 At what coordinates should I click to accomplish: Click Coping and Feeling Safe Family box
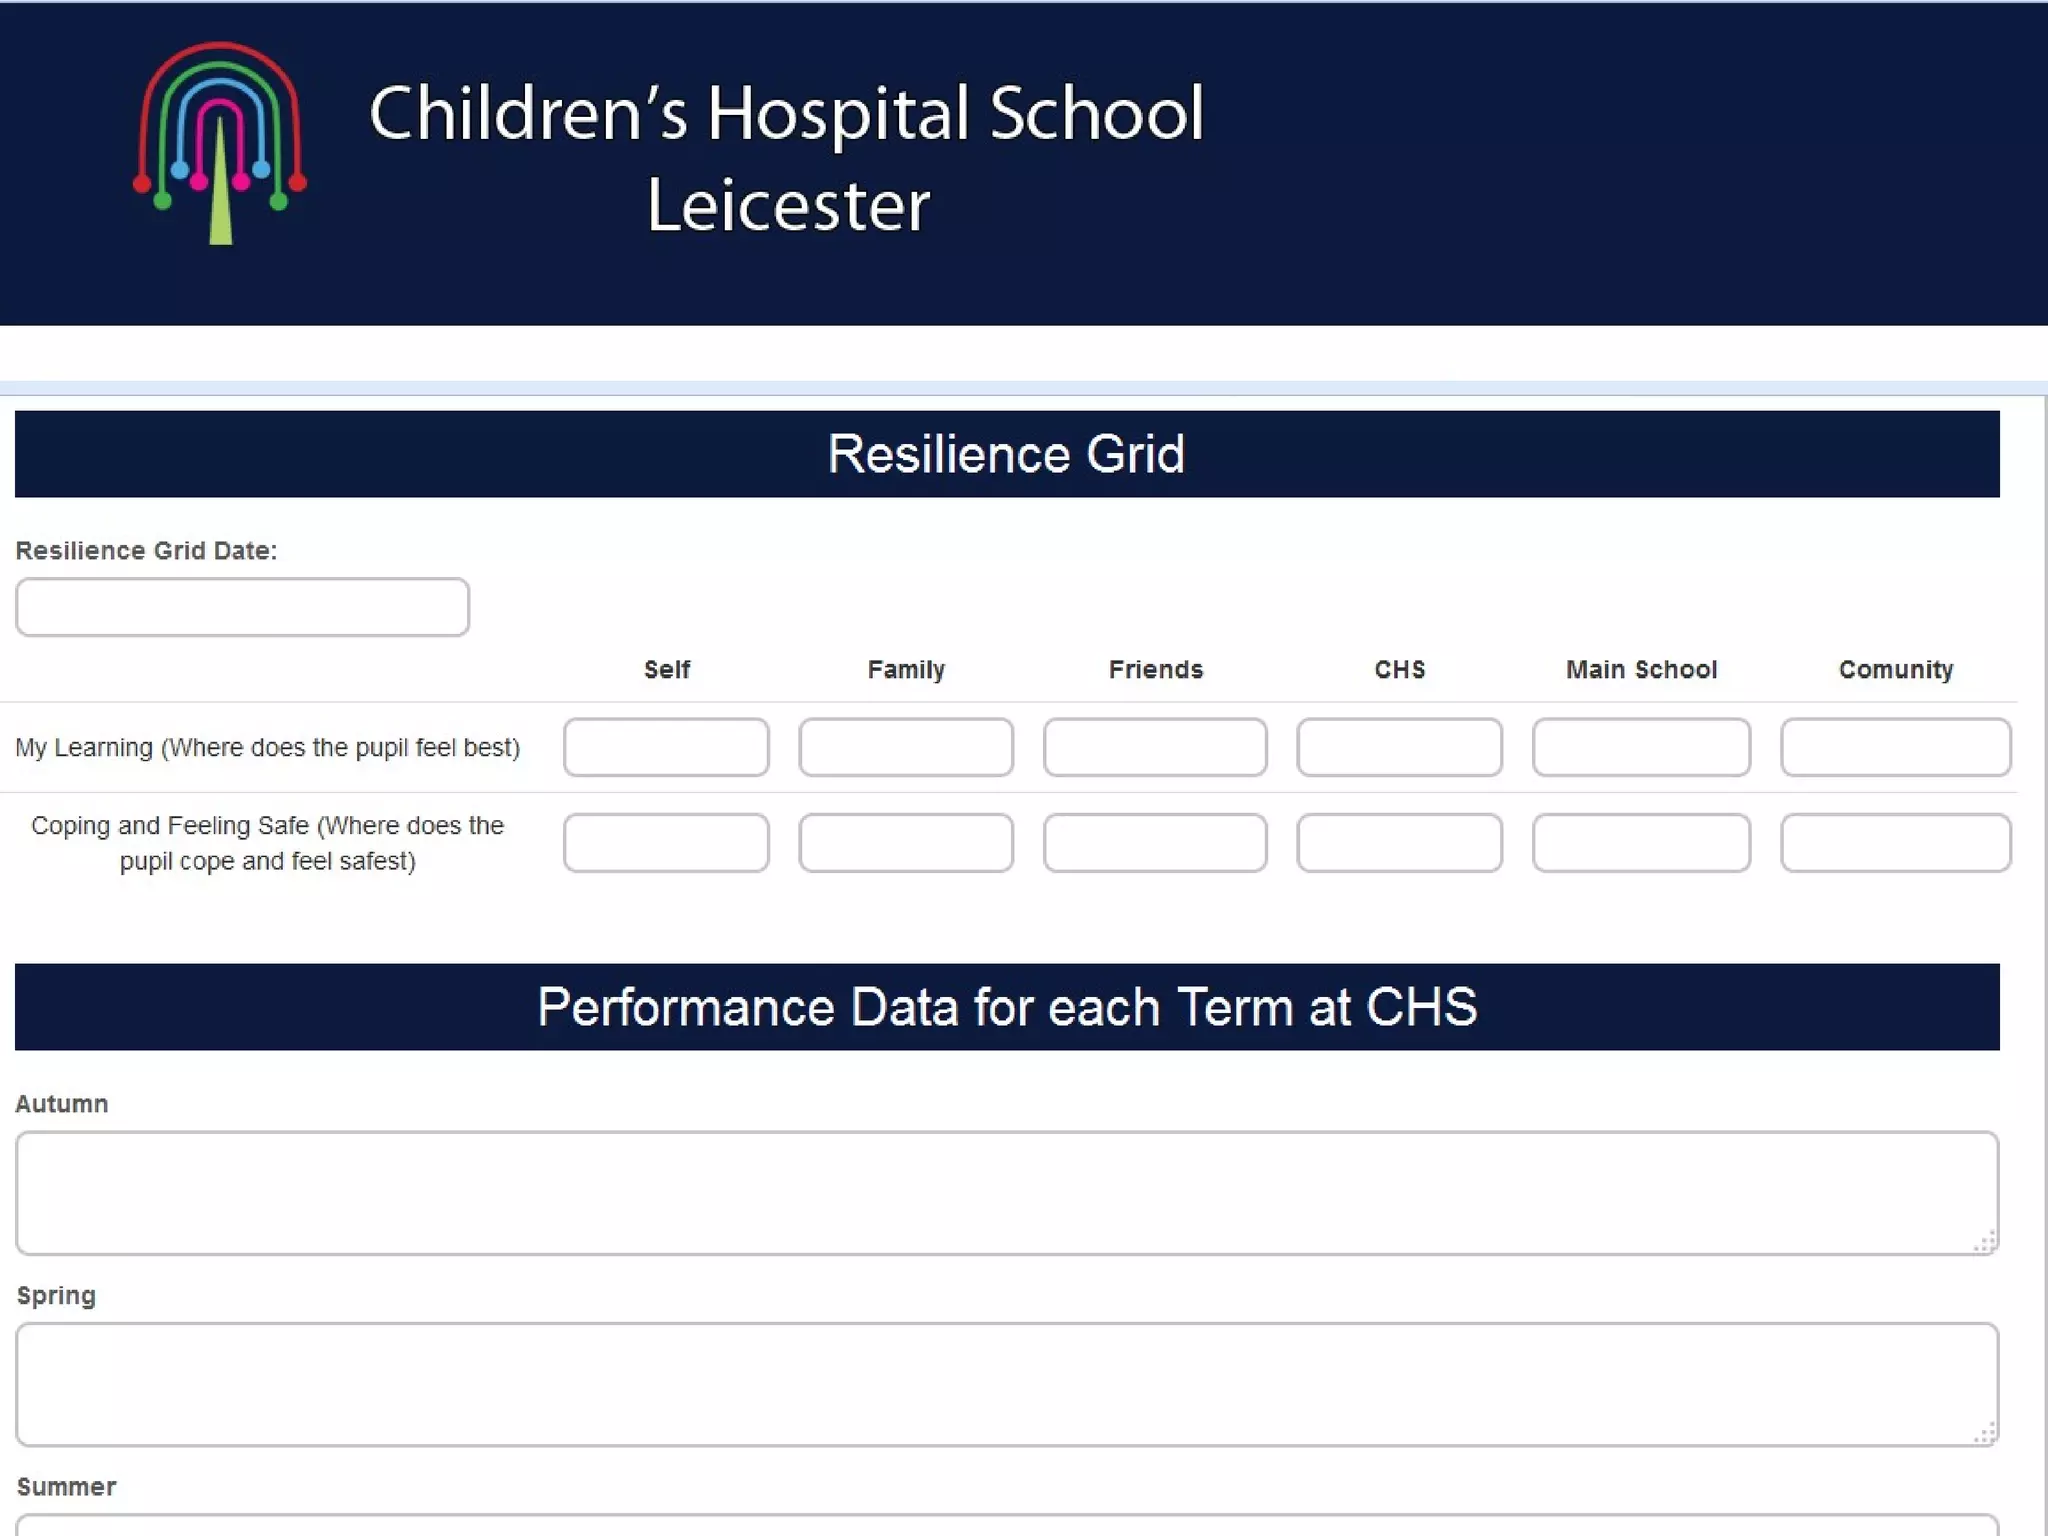point(906,843)
